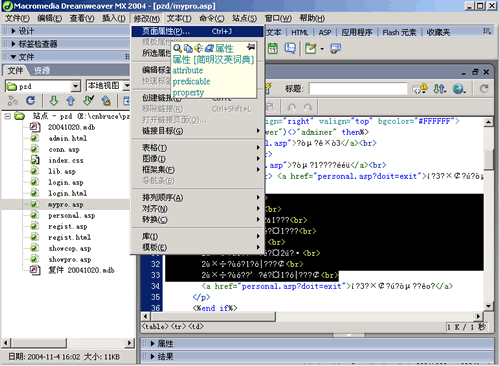
Task: Open the pzd site dropdown
Action: 76,86
